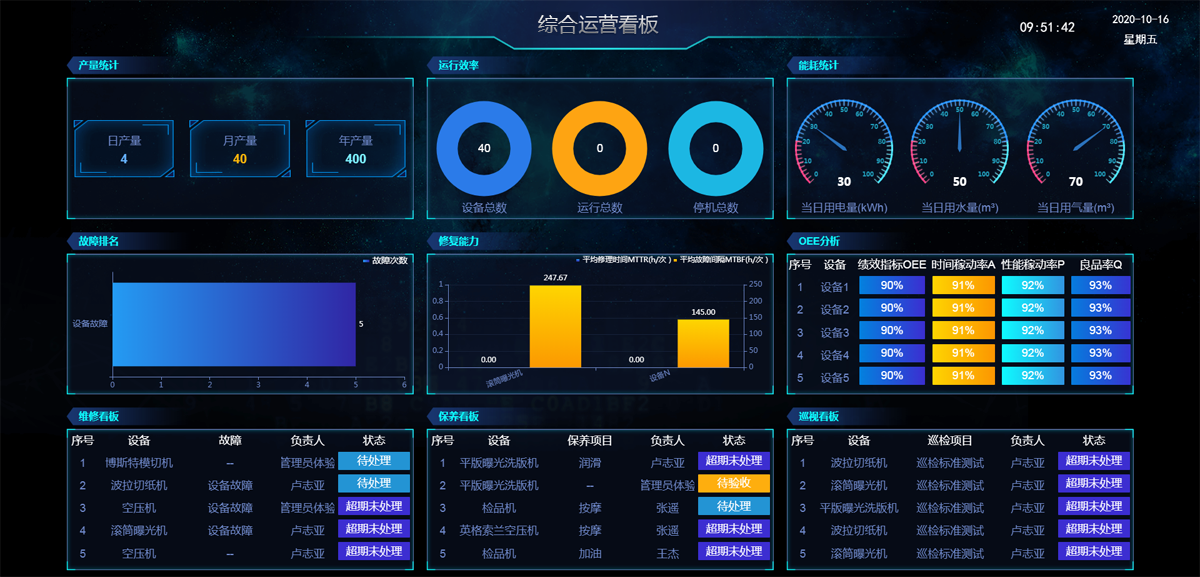Open the 能耗统计 section header

coord(818,65)
